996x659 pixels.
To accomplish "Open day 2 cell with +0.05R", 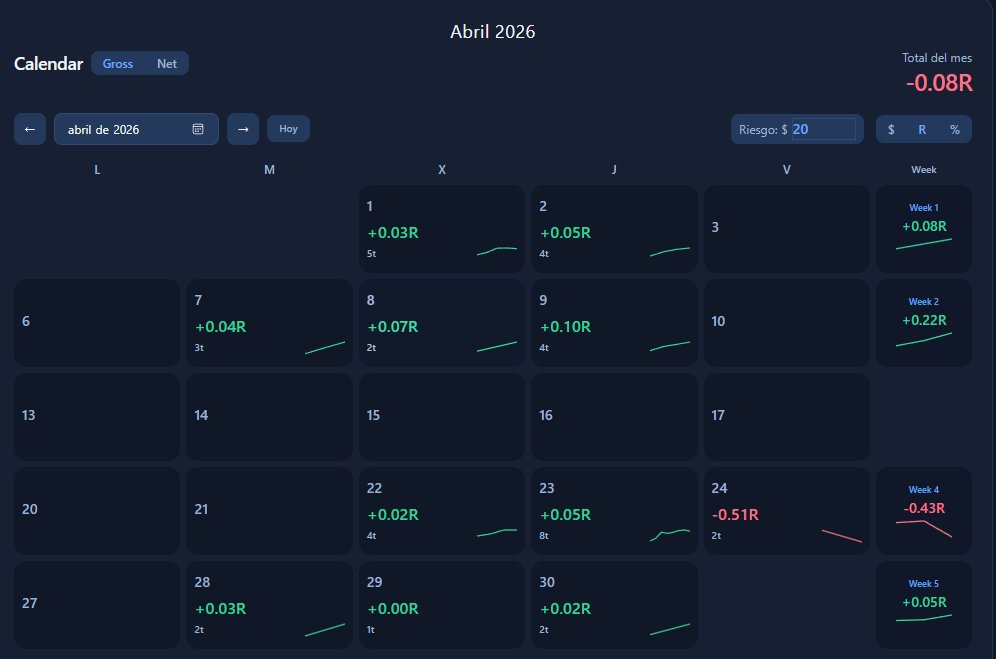I will (614, 229).
